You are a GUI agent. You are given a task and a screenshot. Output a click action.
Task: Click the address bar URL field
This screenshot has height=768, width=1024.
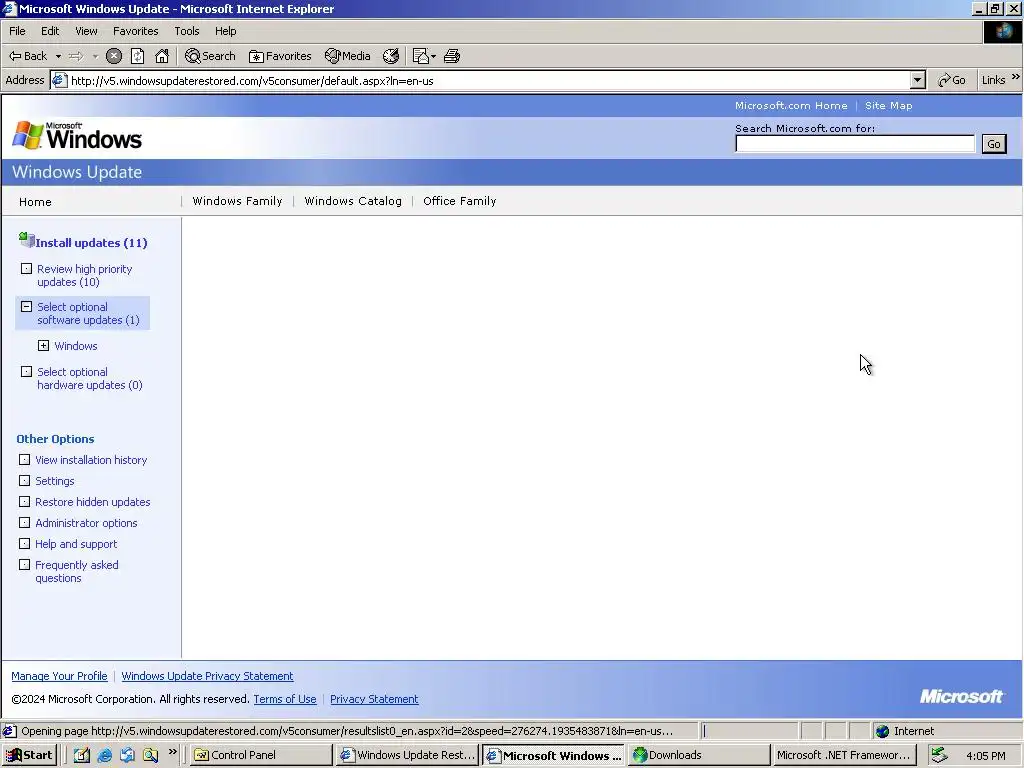click(488, 80)
